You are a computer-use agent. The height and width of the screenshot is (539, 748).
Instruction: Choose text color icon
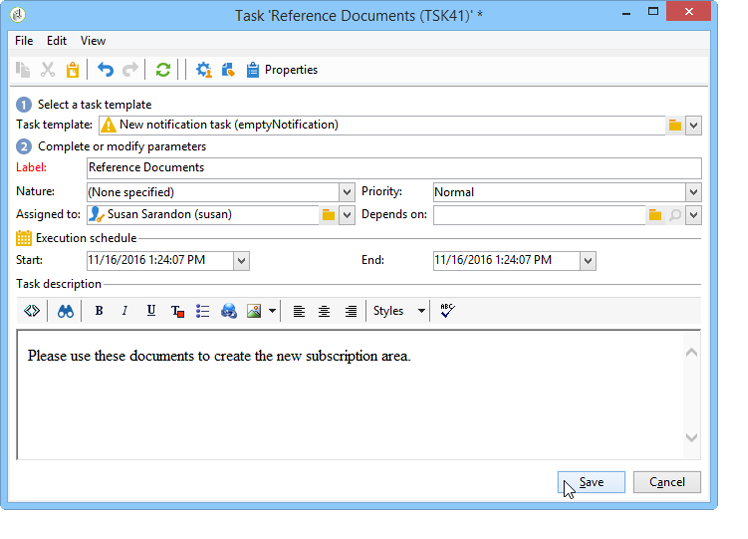coord(177,311)
